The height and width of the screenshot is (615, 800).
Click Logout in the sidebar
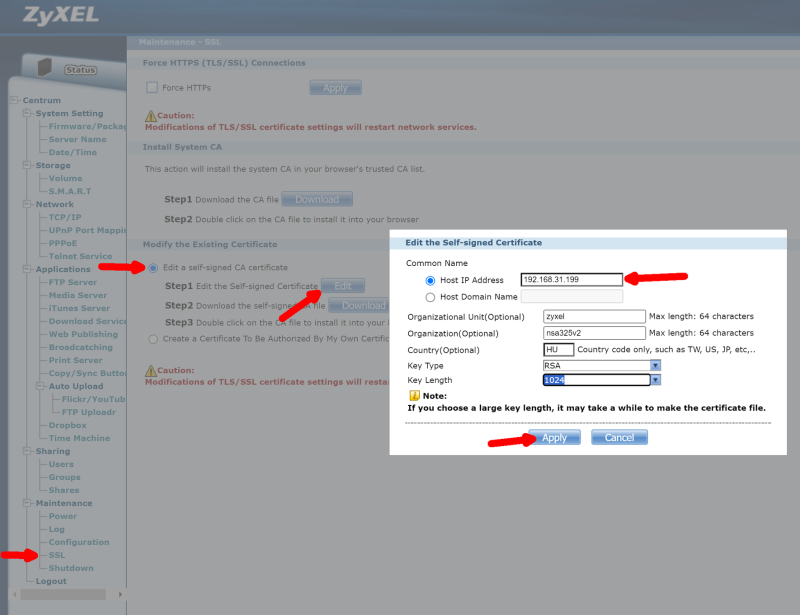(51, 581)
